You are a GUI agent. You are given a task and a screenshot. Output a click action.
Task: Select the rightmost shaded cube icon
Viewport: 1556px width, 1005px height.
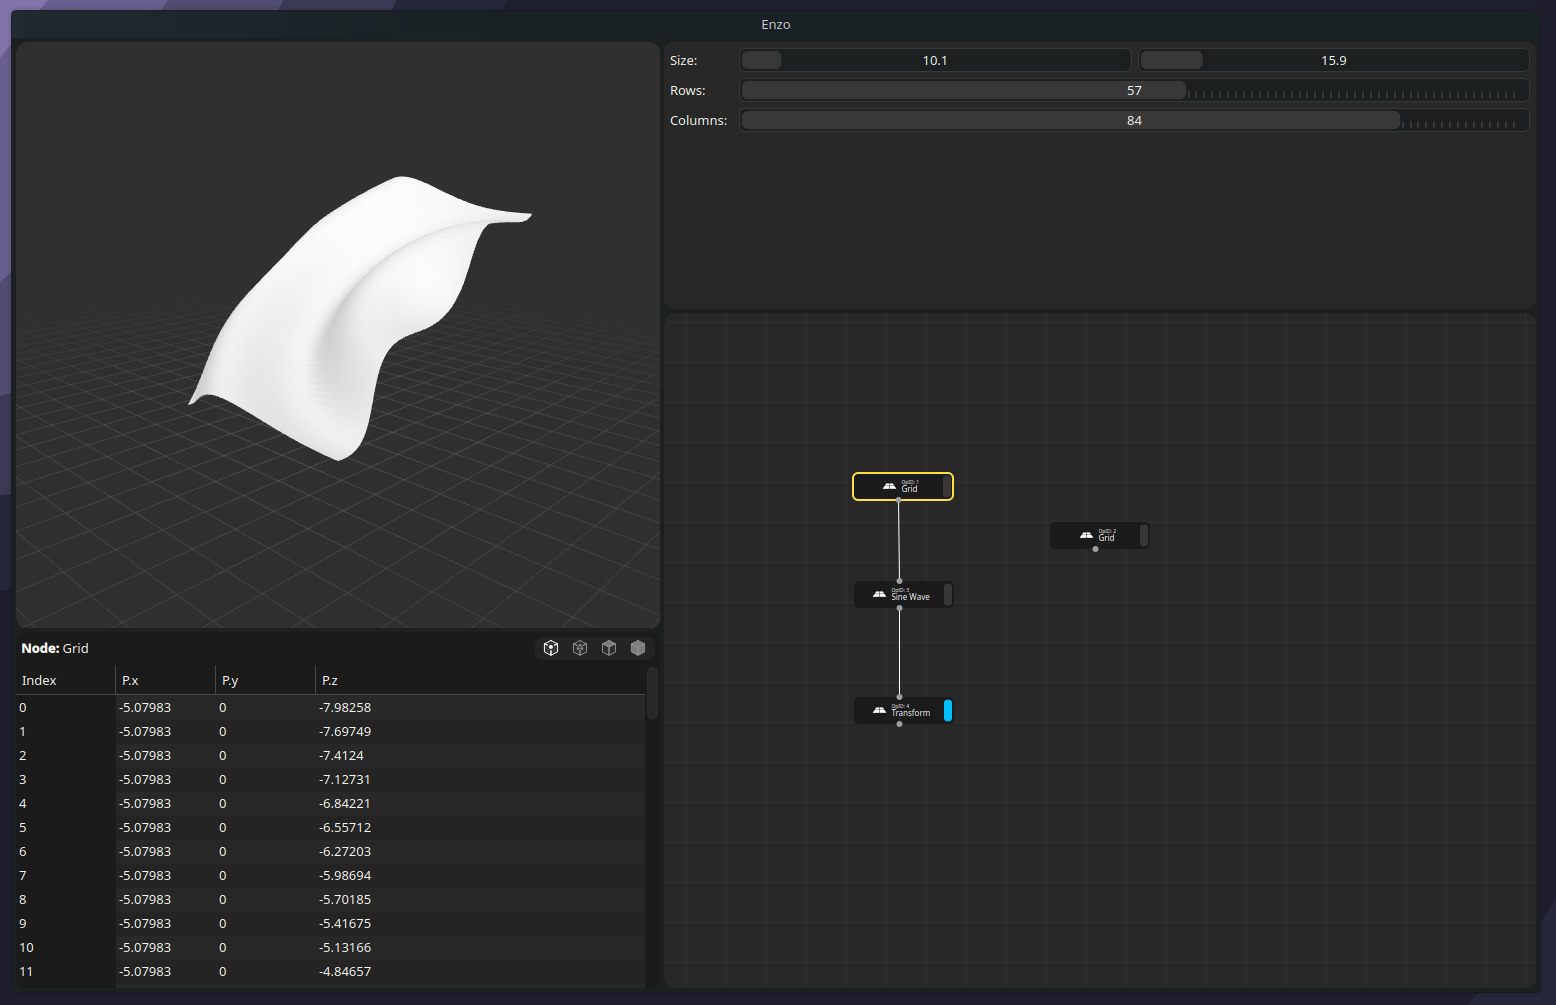[638, 647]
